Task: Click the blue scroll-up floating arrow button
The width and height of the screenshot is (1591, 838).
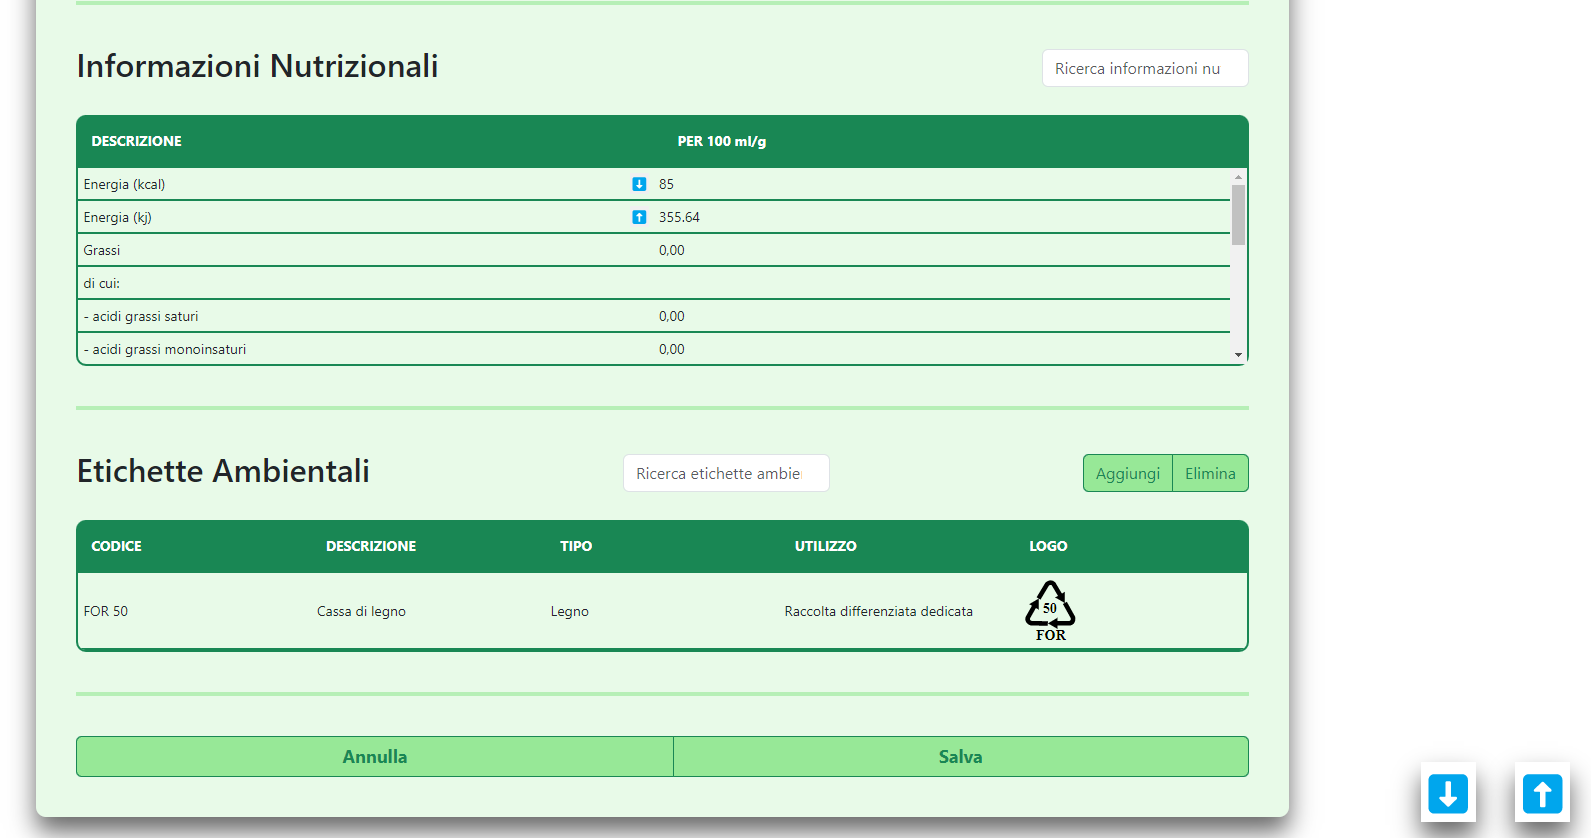Action: tap(1541, 793)
